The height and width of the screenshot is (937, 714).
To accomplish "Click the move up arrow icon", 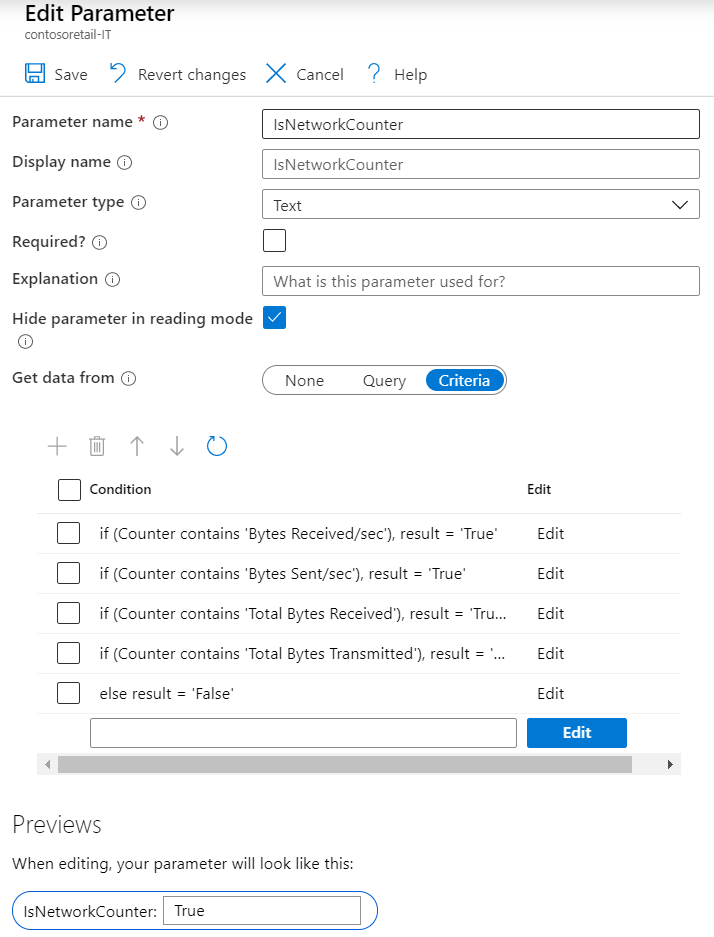I will pyautogui.click(x=137, y=446).
